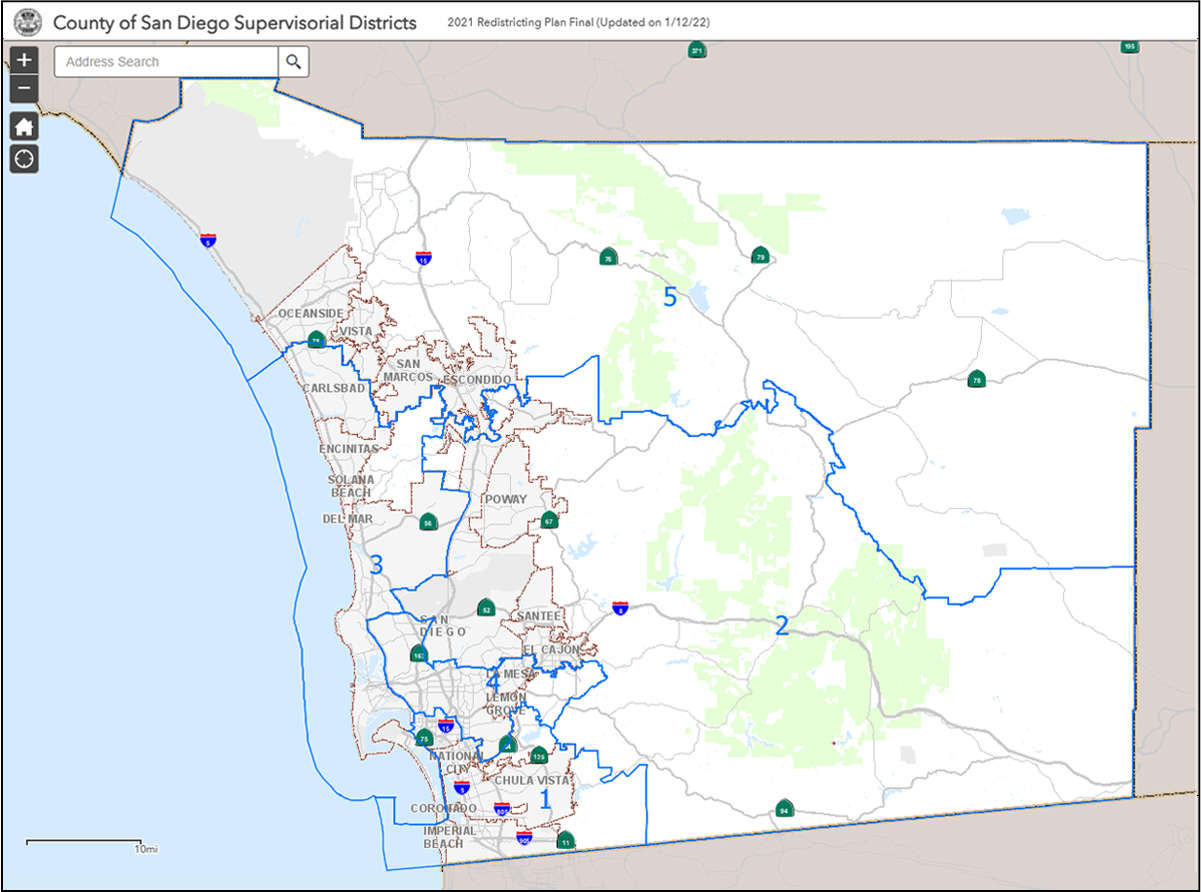Click the magnifier search button

coord(293,62)
